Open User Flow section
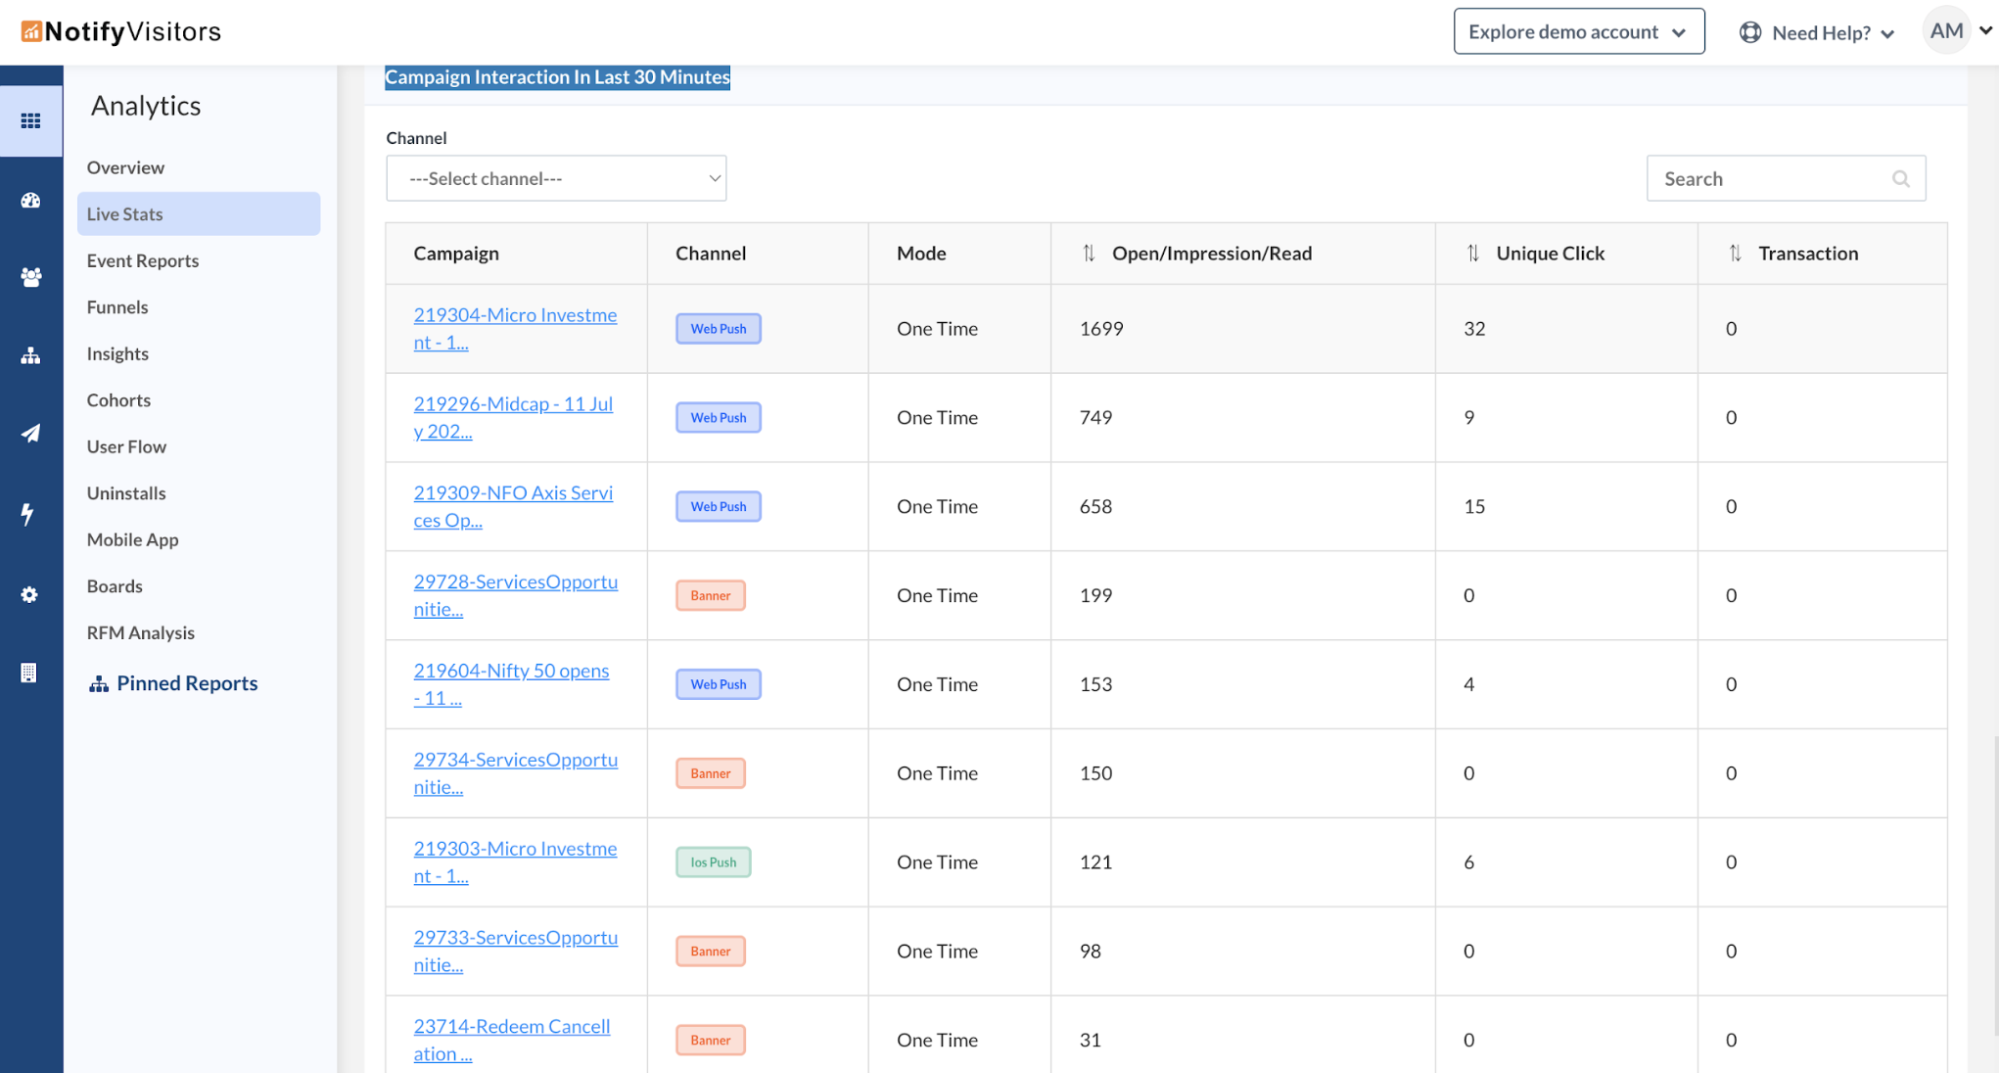 (126, 447)
